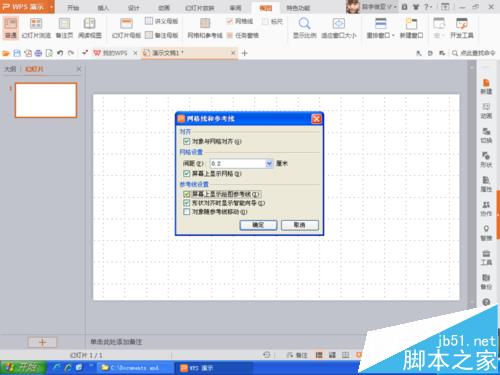Open the 幻灯片放映 ribbon tab
This screenshot has width=500, height=375.
[x=199, y=7]
